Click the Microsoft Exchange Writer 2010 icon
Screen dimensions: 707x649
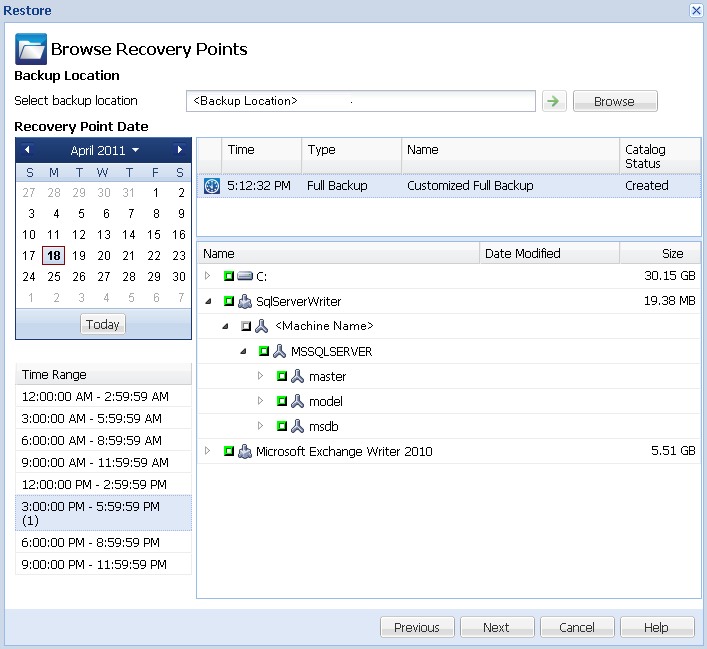click(246, 452)
